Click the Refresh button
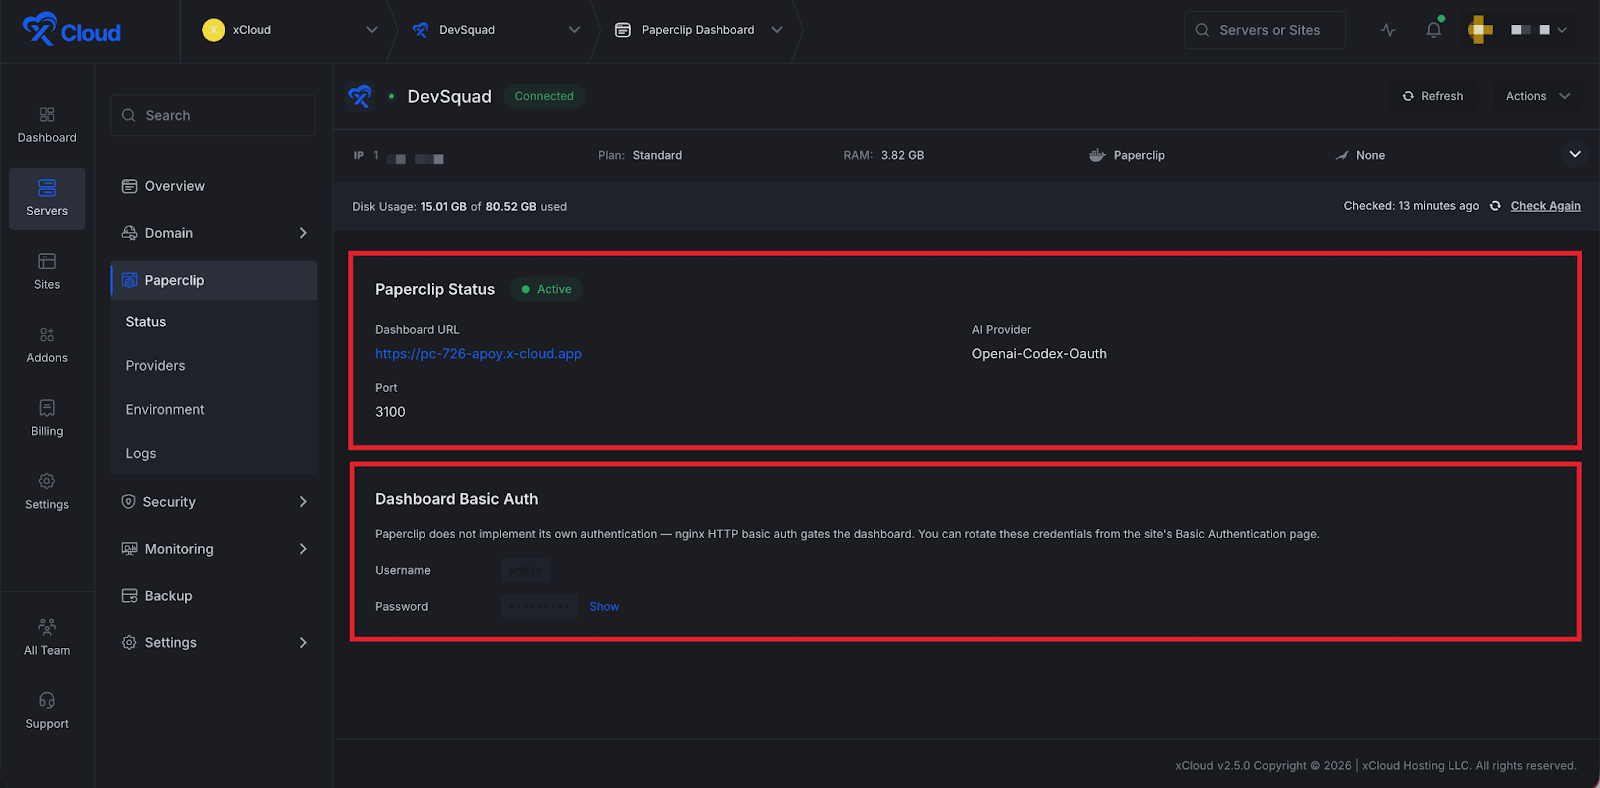Image resolution: width=1600 pixels, height=788 pixels. [1433, 96]
